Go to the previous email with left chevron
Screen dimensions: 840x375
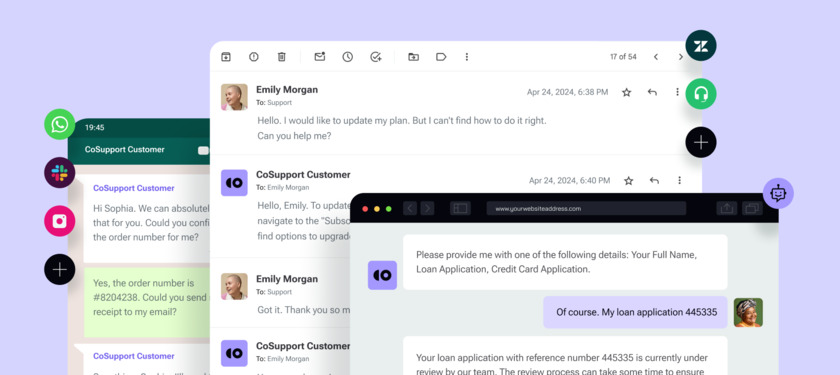pyautogui.click(x=656, y=57)
